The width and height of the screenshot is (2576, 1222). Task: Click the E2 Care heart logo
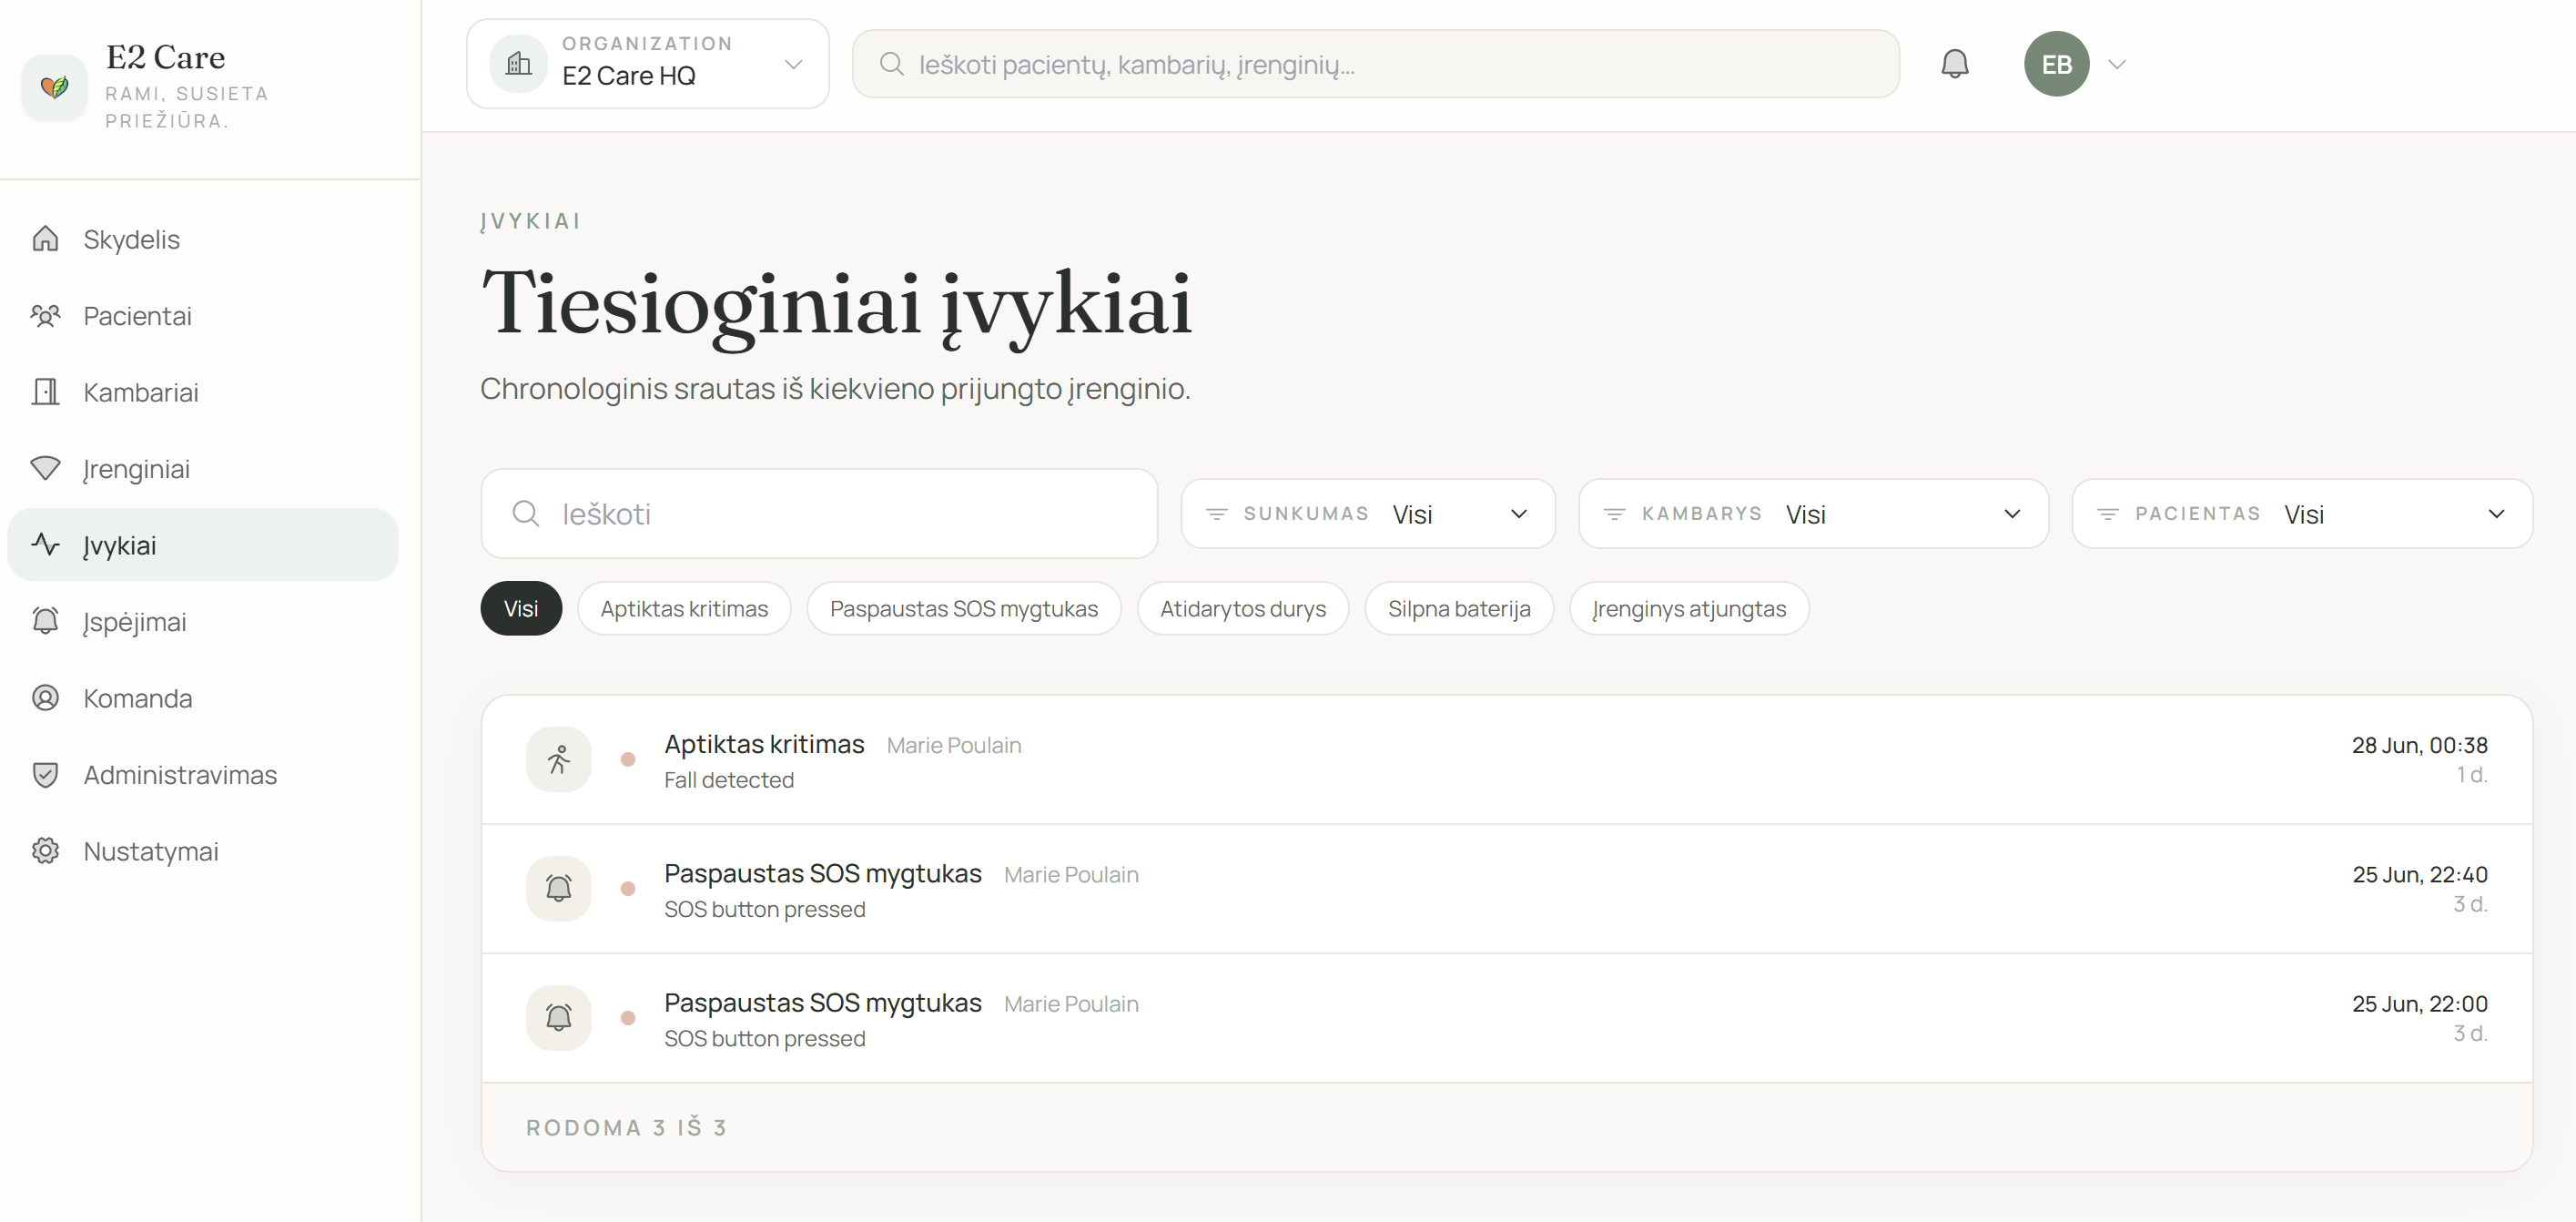(55, 87)
